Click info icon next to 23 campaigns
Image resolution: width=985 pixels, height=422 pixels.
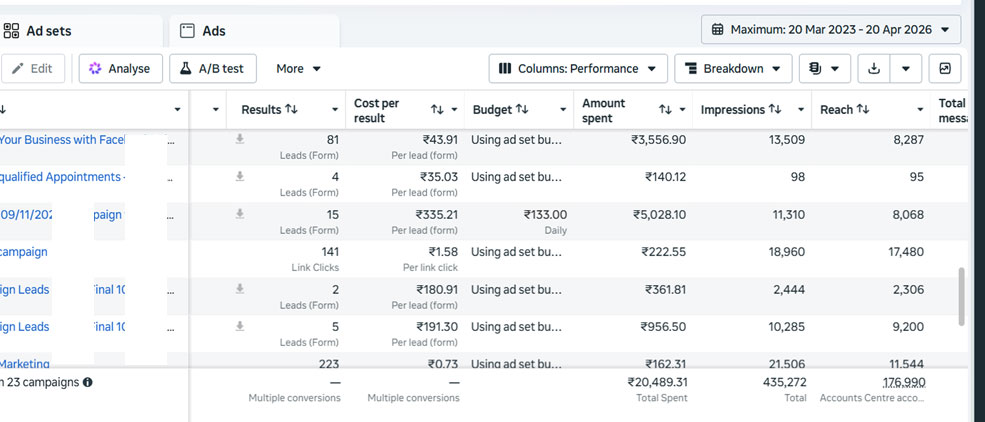coord(88,382)
